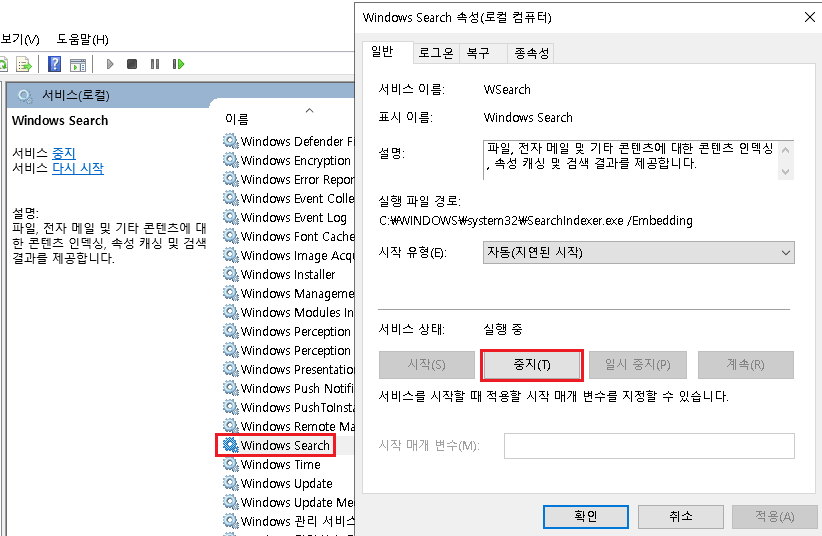Click the 중지(T) stop button
Screen dimensions: 822x536
pyautogui.click(x=532, y=365)
